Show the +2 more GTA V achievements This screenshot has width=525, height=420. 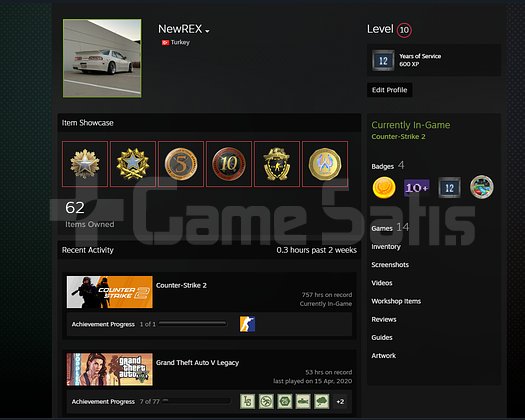(x=340, y=401)
